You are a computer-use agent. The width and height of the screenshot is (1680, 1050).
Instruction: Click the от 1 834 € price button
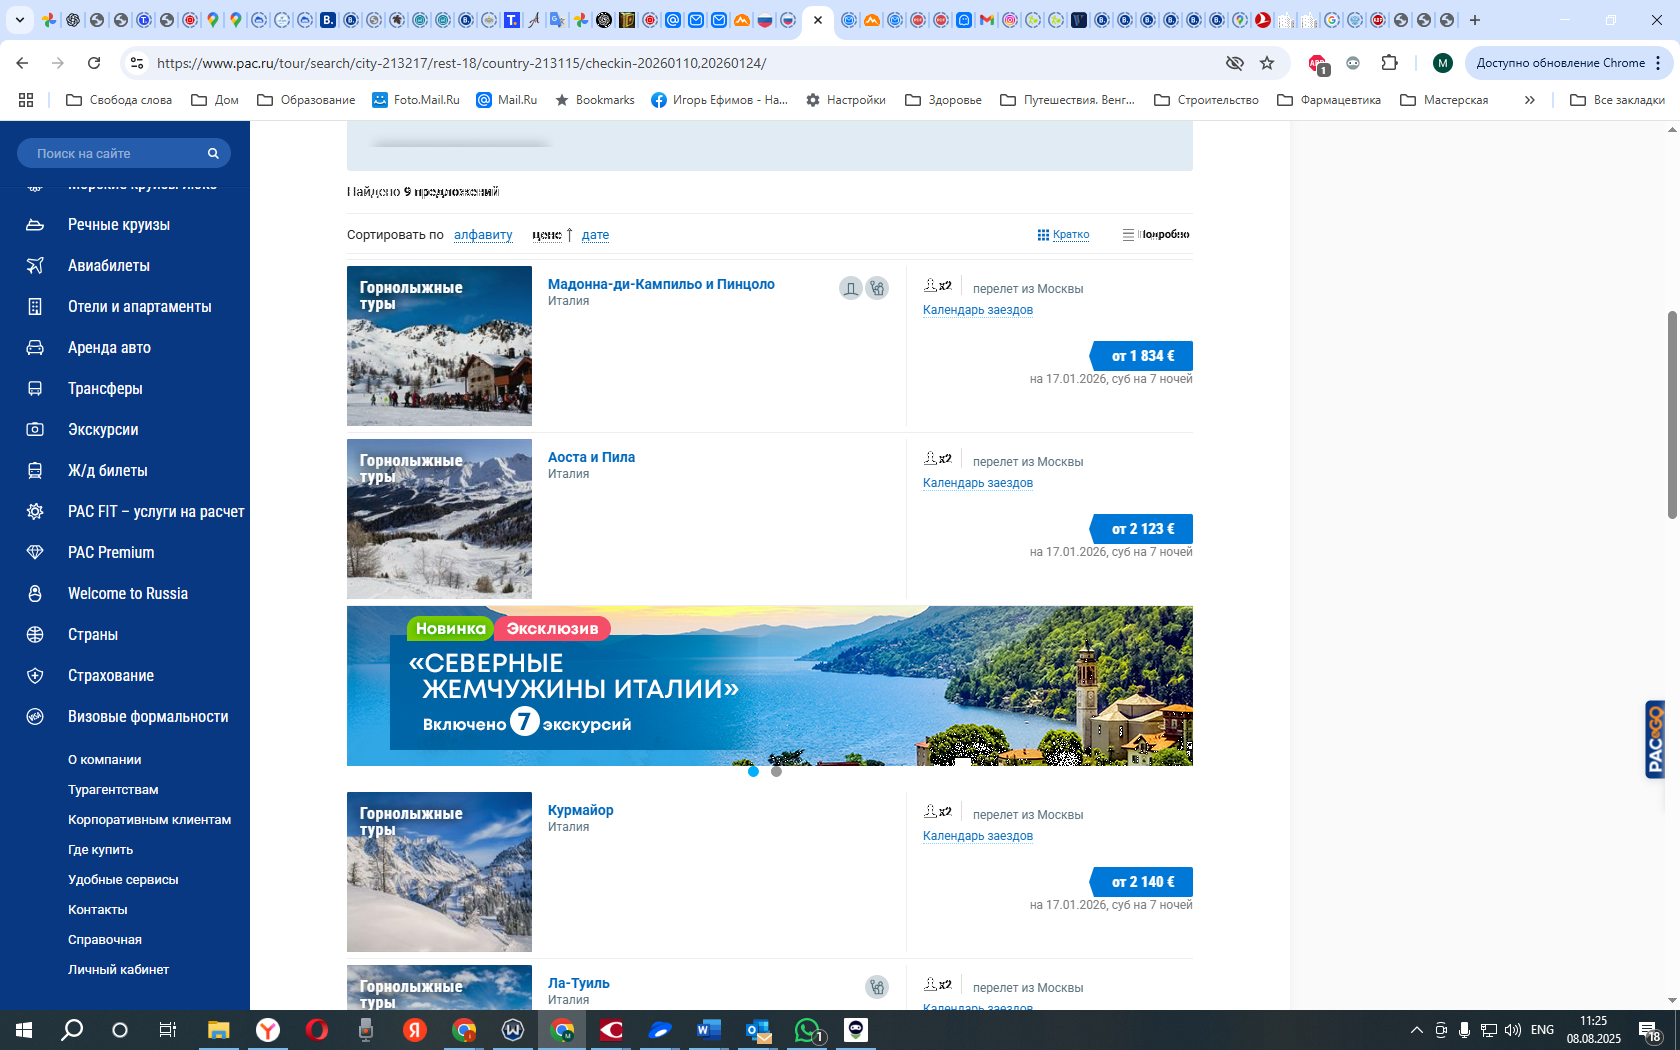coord(1141,356)
